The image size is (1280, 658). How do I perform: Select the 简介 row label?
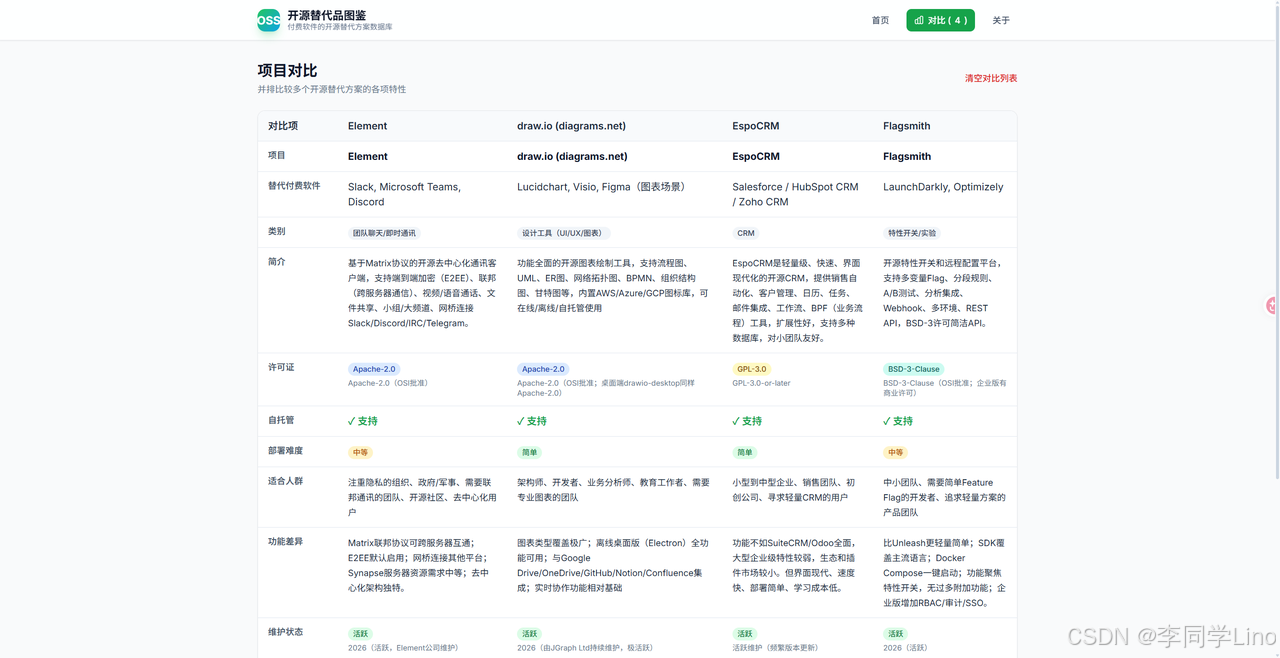tap(277, 262)
